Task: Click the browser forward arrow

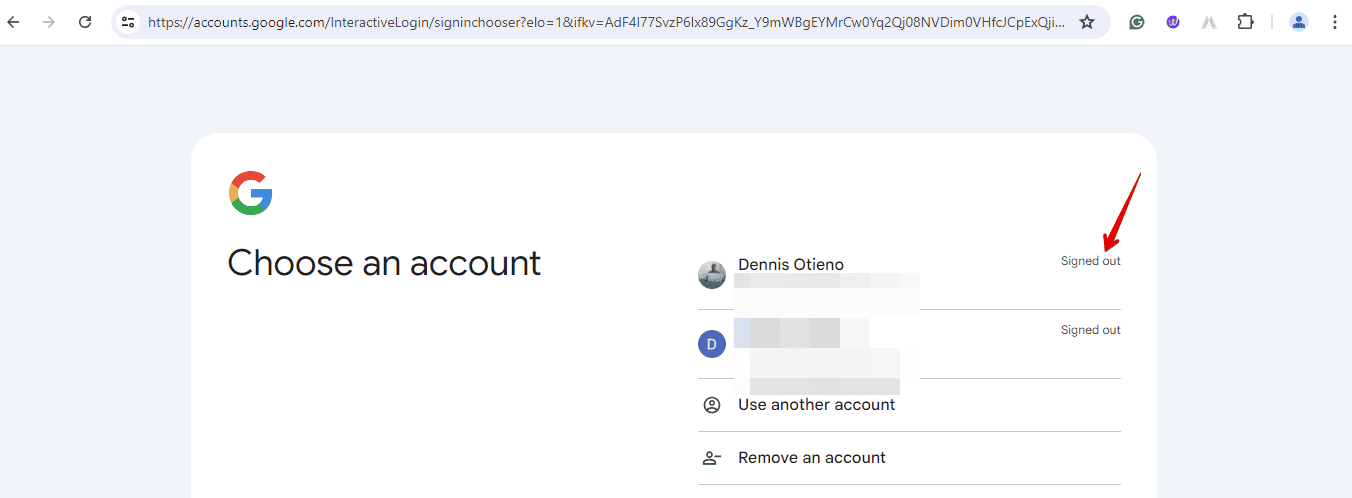Action: 49,21
